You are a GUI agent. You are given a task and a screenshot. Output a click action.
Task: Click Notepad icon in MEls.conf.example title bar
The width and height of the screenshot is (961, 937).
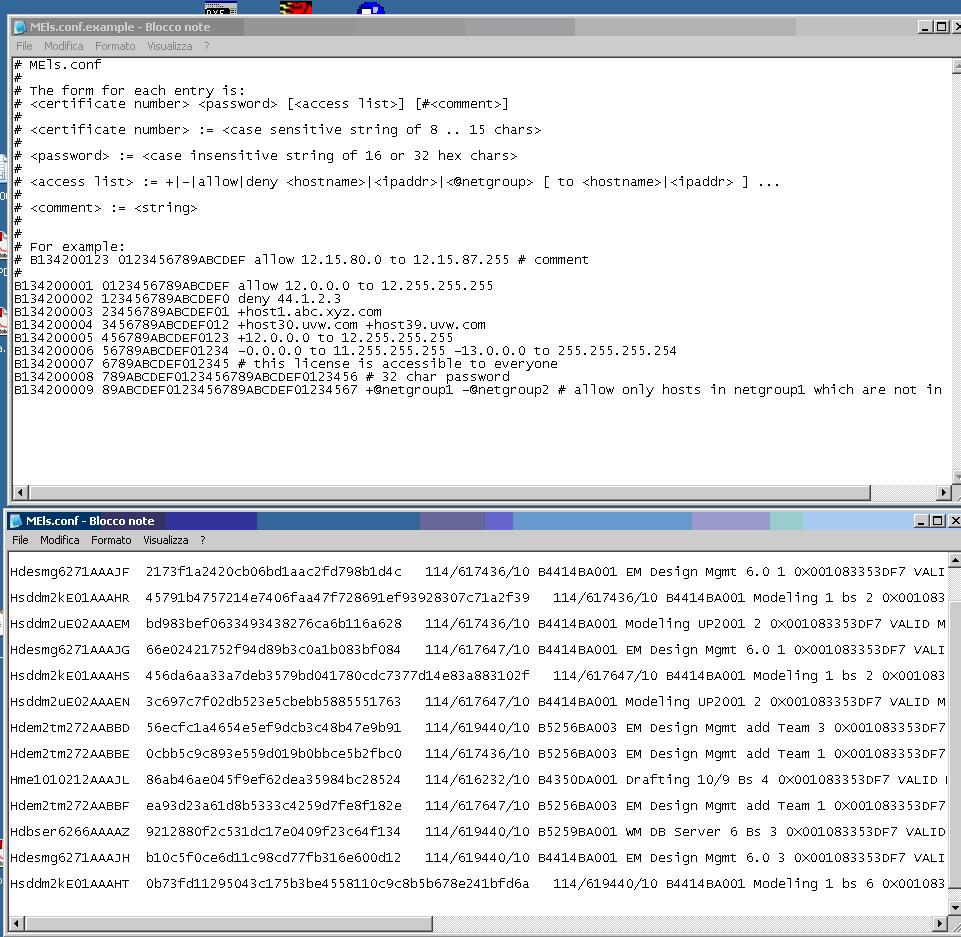tap(20, 27)
